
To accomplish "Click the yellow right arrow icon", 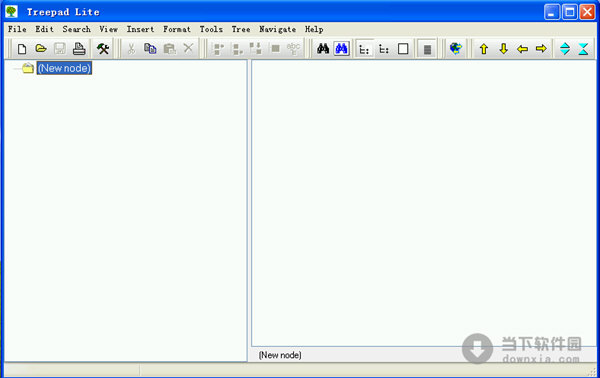I will 541,49.
